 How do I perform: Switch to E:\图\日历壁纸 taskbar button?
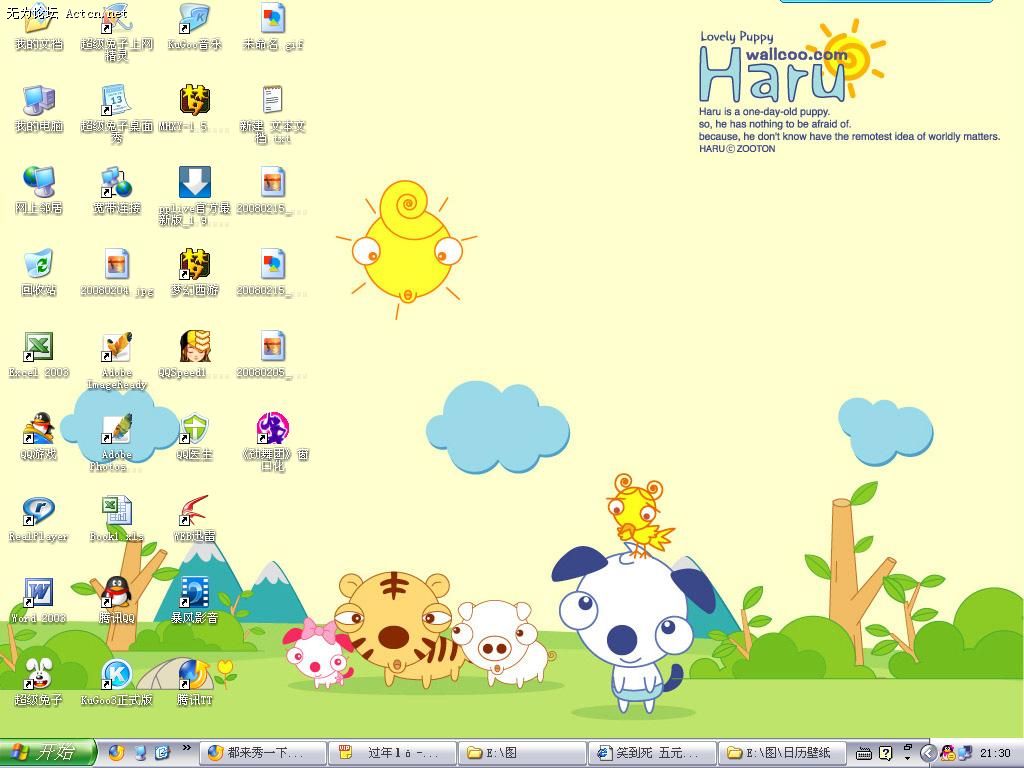(781, 753)
